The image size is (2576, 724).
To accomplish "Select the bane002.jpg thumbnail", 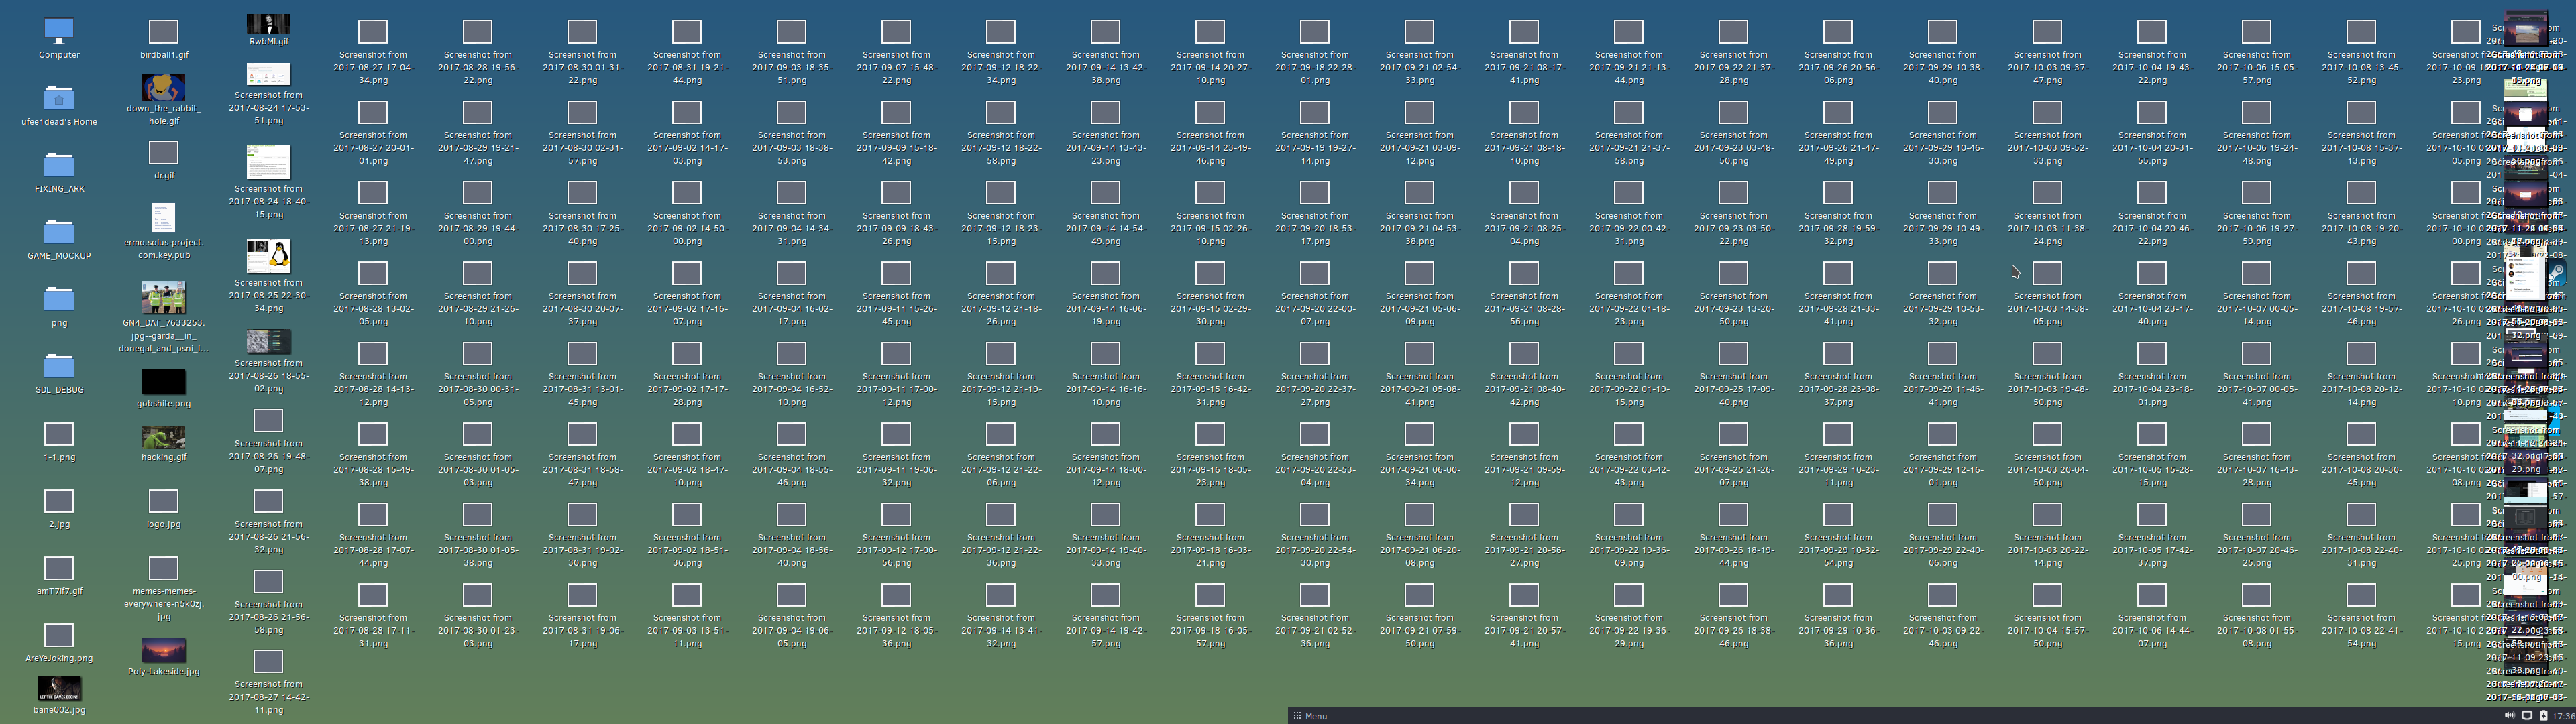I will [x=59, y=689].
